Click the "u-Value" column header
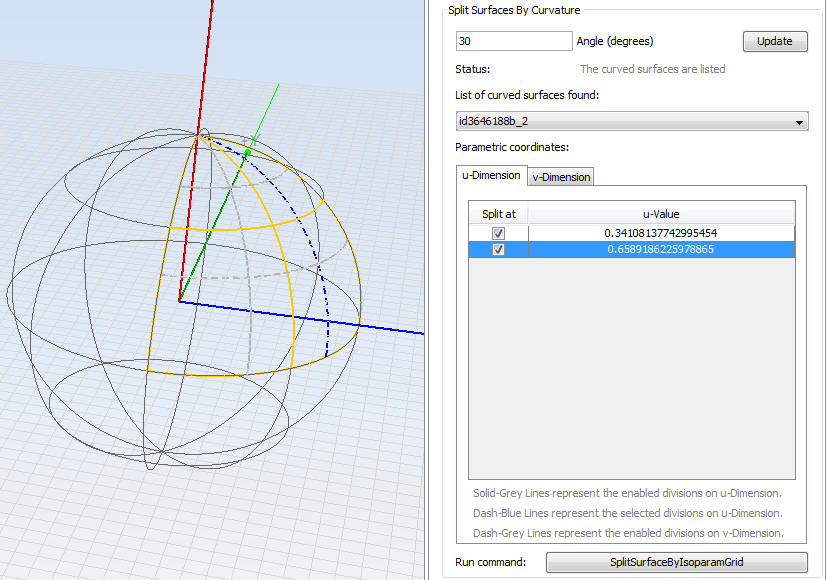 pos(660,214)
